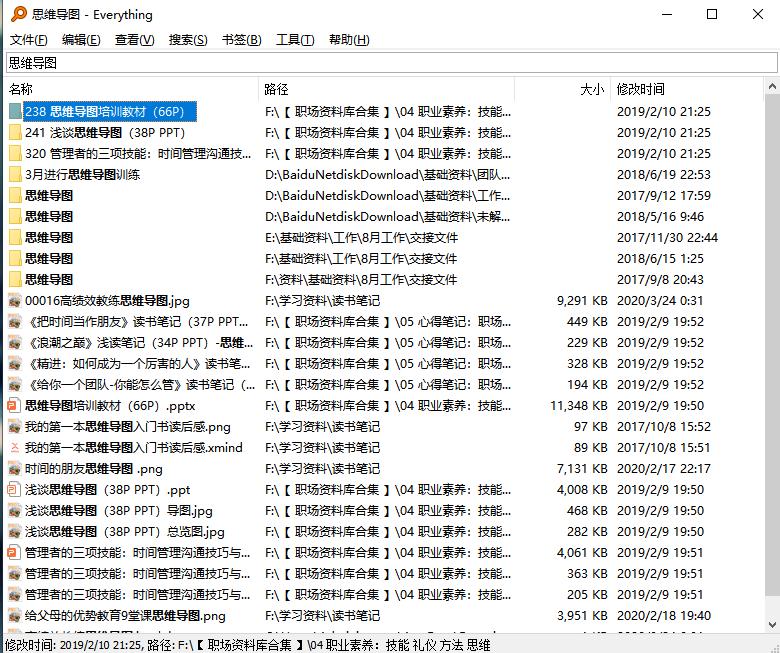This screenshot has width=780, height=653.
Task: Click image icon of 时间的朋友思维导图 .png
Action: pyautogui.click(x=15, y=468)
